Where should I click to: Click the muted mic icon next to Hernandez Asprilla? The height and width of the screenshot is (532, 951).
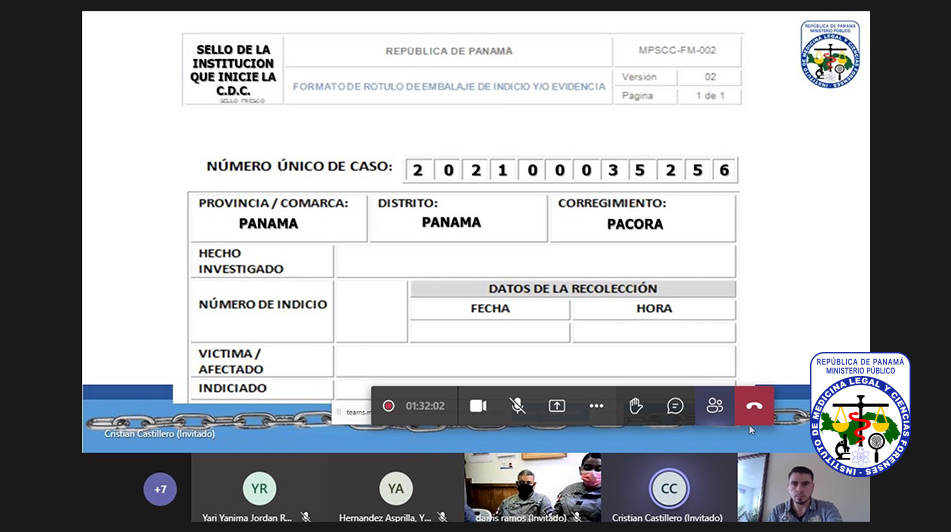(443, 517)
